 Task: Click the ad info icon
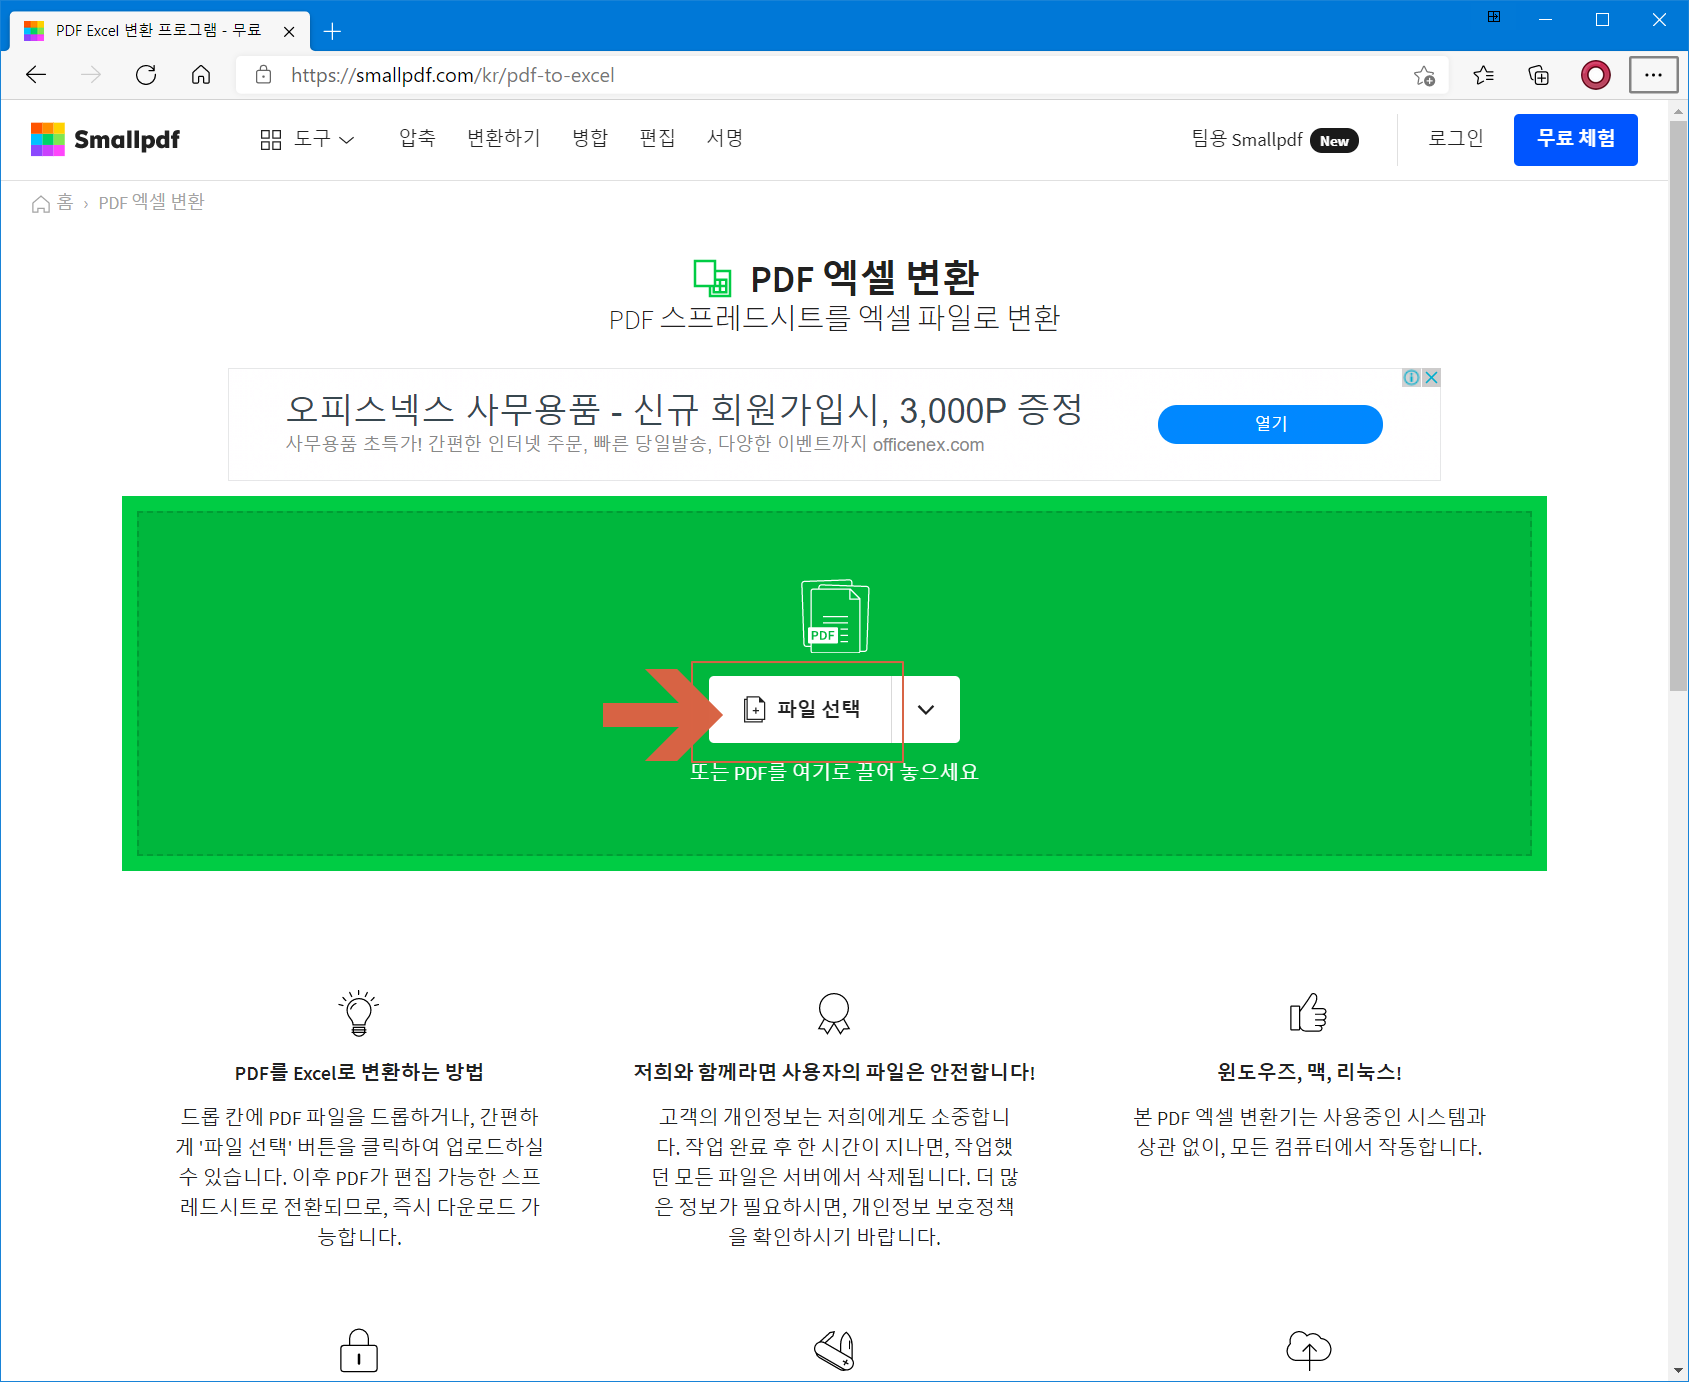pos(1411,377)
